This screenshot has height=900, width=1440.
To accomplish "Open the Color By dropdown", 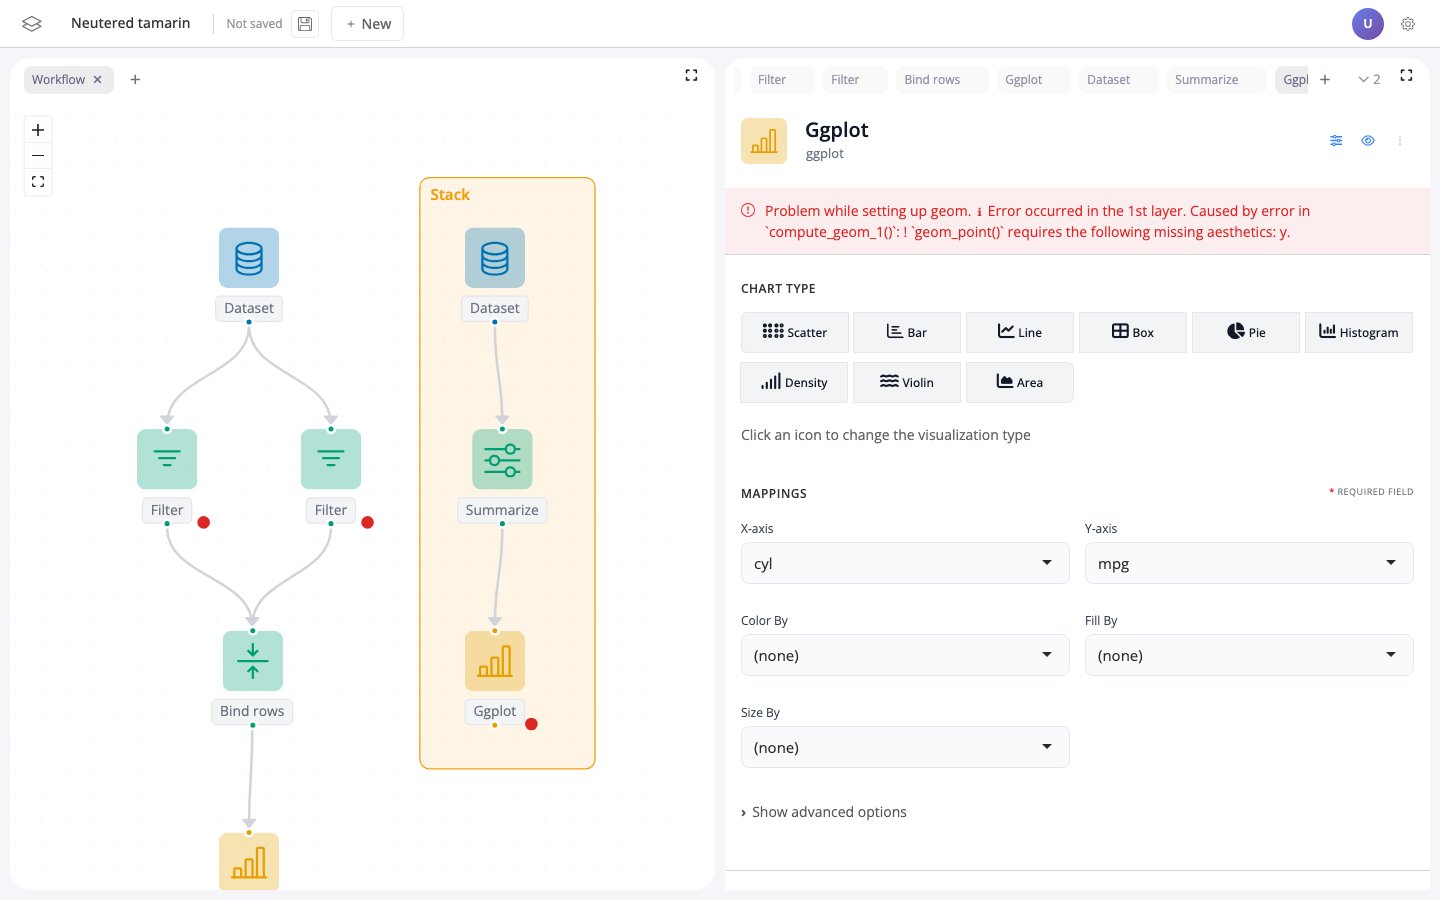I will click(x=904, y=655).
